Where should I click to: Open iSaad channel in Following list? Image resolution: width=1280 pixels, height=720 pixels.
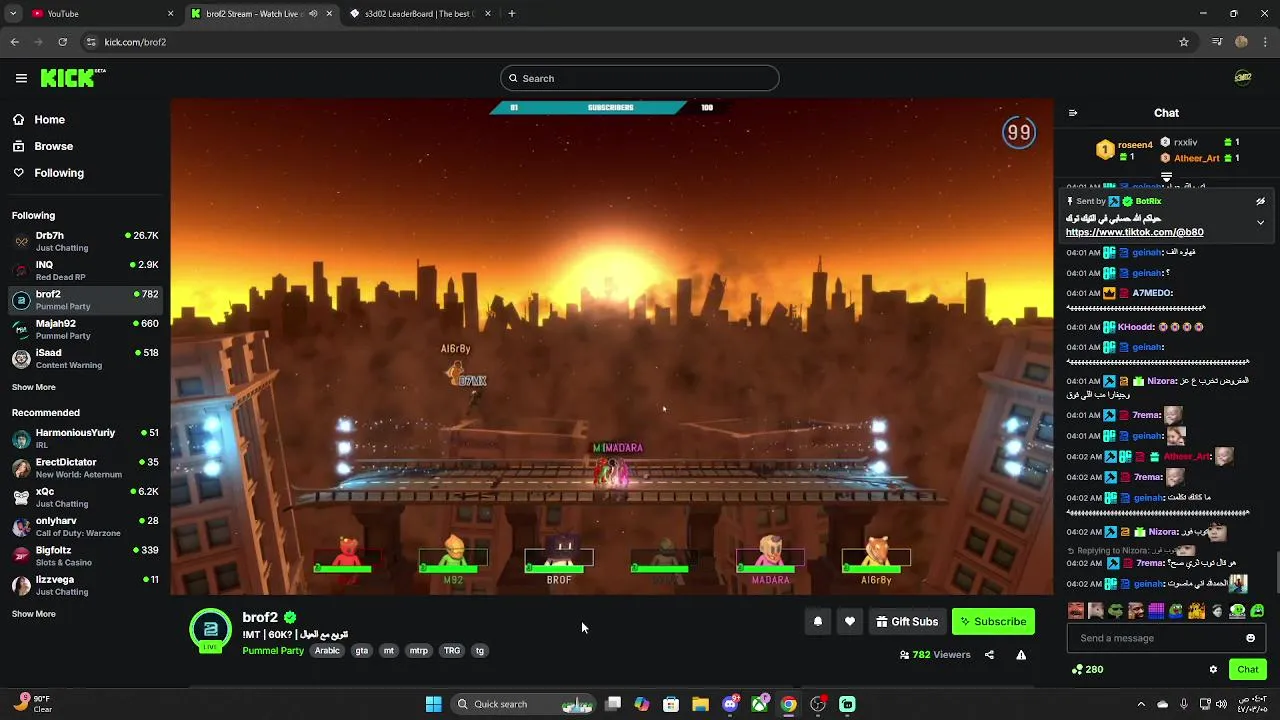pyautogui.click(x=85, y=358)
